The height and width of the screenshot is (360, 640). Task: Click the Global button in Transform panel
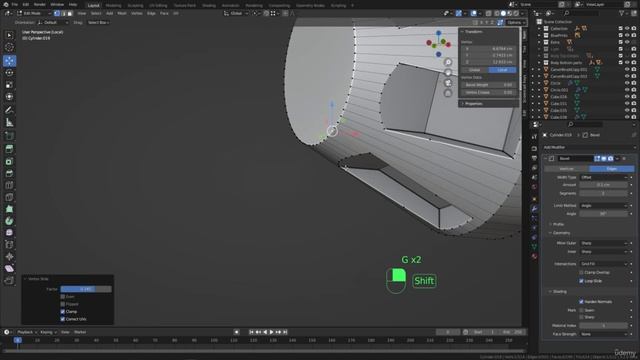click(x=475, y=70)
